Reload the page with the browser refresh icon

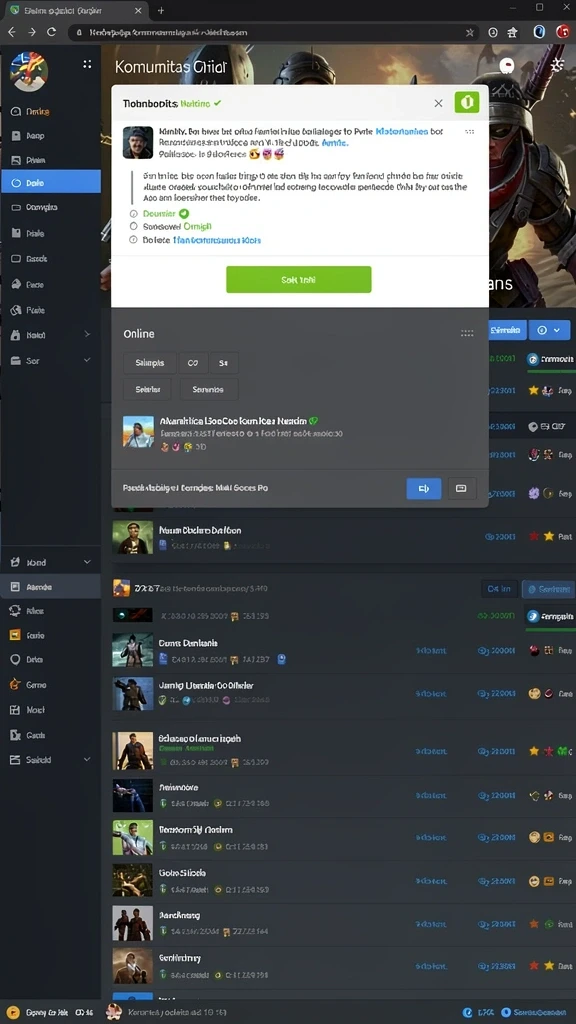[51, 32]
